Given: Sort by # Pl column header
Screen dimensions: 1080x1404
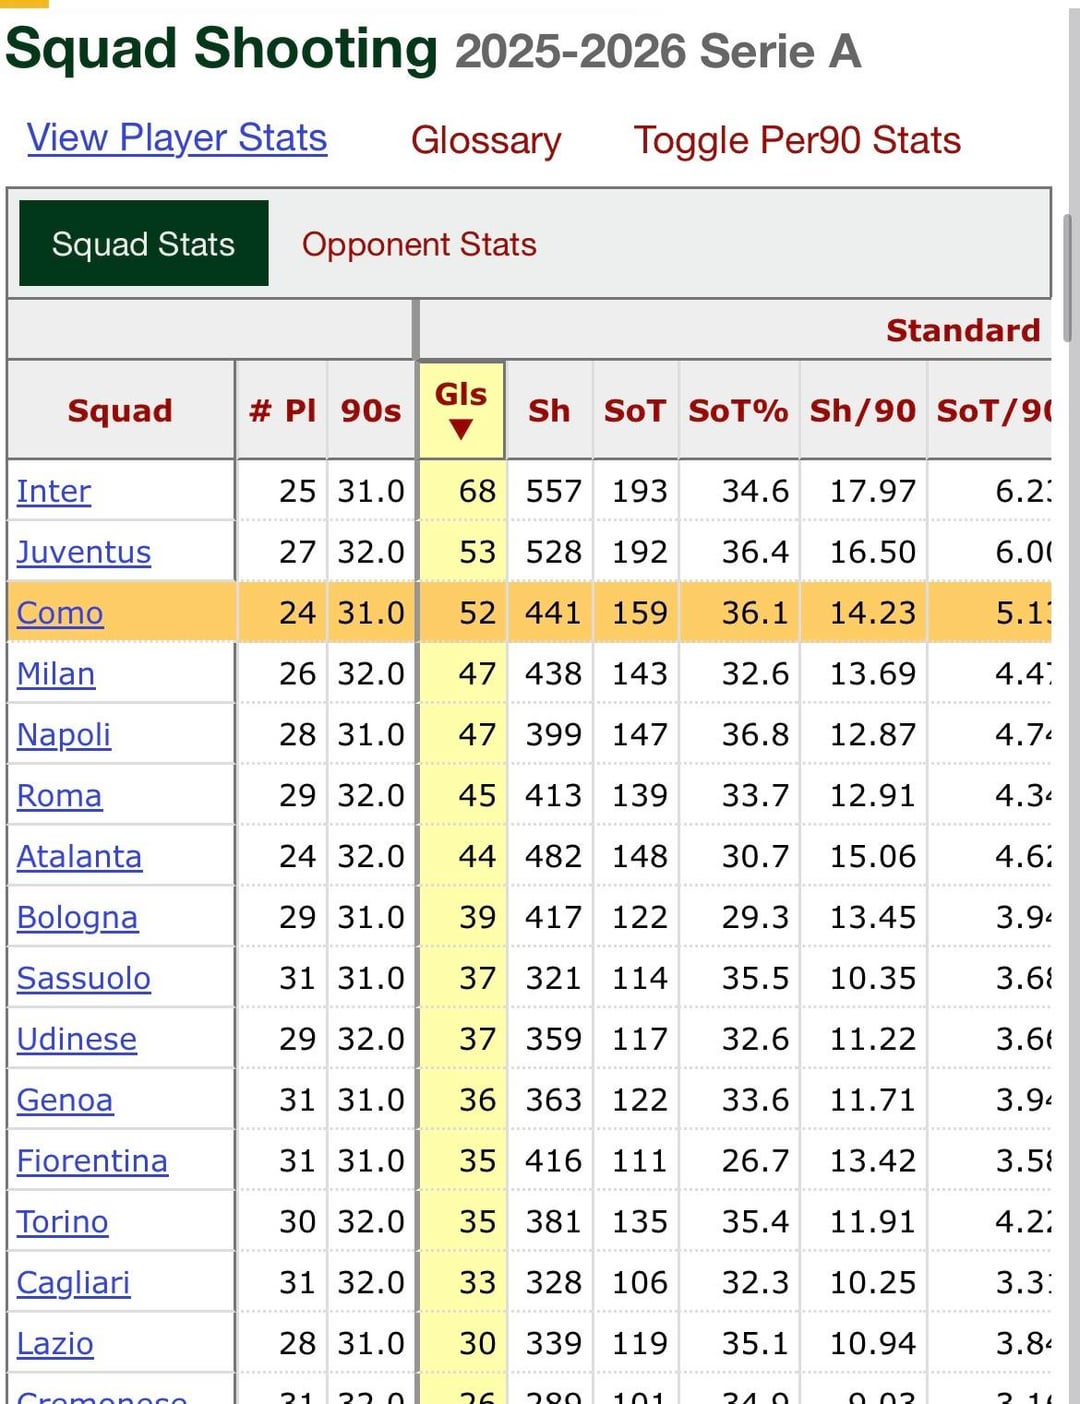Looking at the screenshot, I should click(x=282, y=411).
